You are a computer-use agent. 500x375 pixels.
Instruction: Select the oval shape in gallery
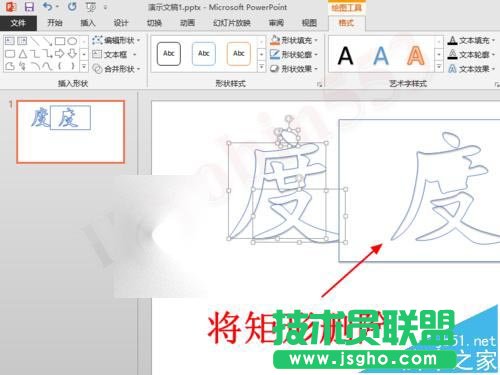[x=72, y=41]
